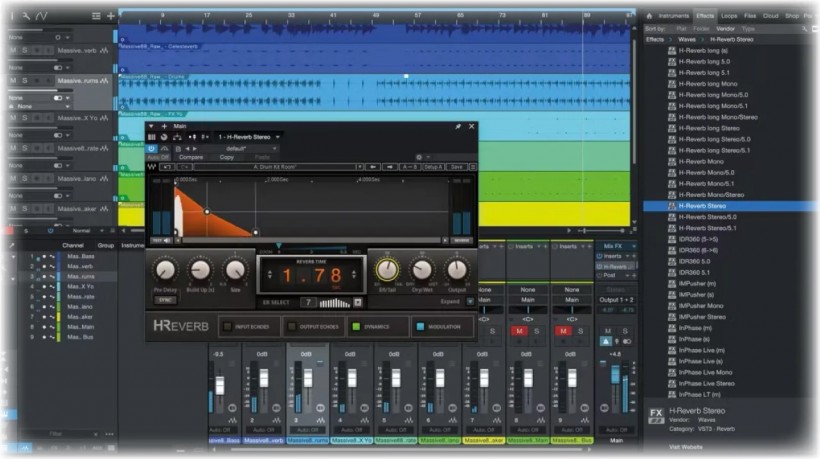This screenshot has width=820, height=459.
Task: Pin the H-Reverb plugin window
Action: click(x=458, y=127)
